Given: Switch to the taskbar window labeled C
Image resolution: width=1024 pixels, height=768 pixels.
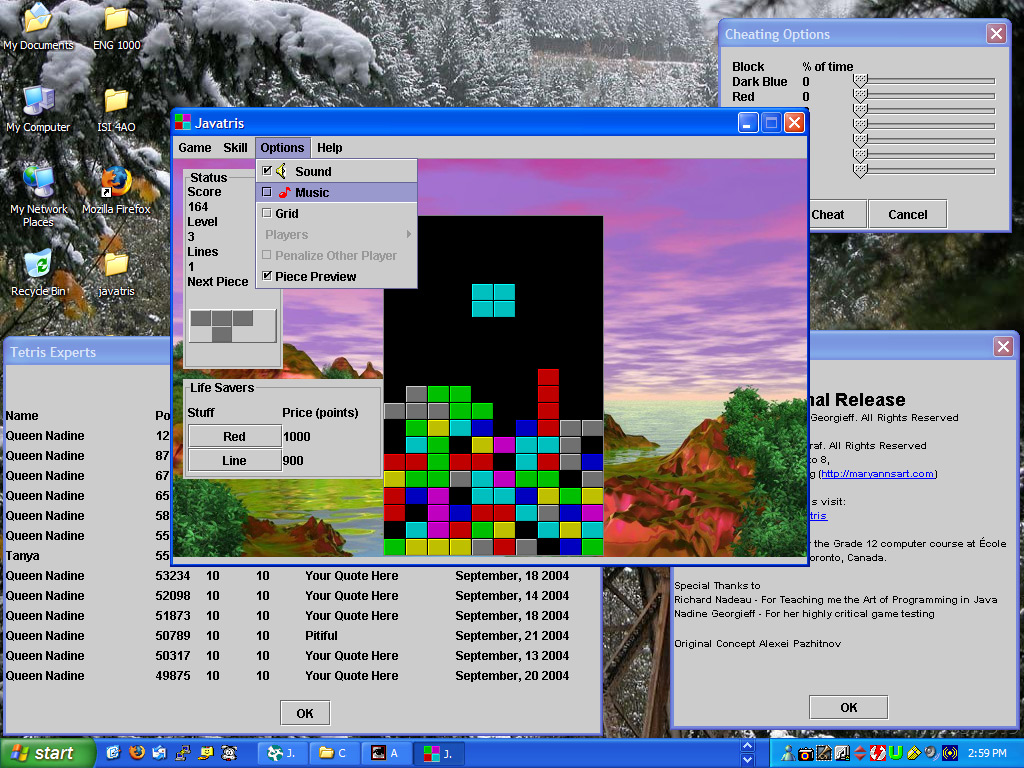Looking at the screenshot, I should point(336,753).
